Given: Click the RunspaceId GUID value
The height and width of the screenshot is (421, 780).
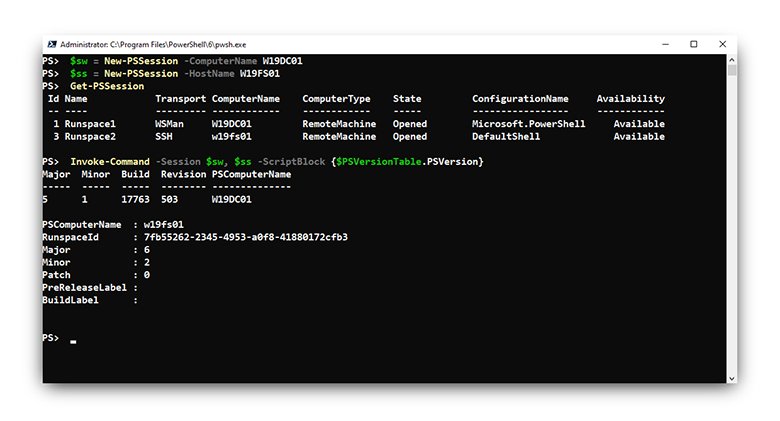Looking at the screenshot, I should (x=246, y=237).
